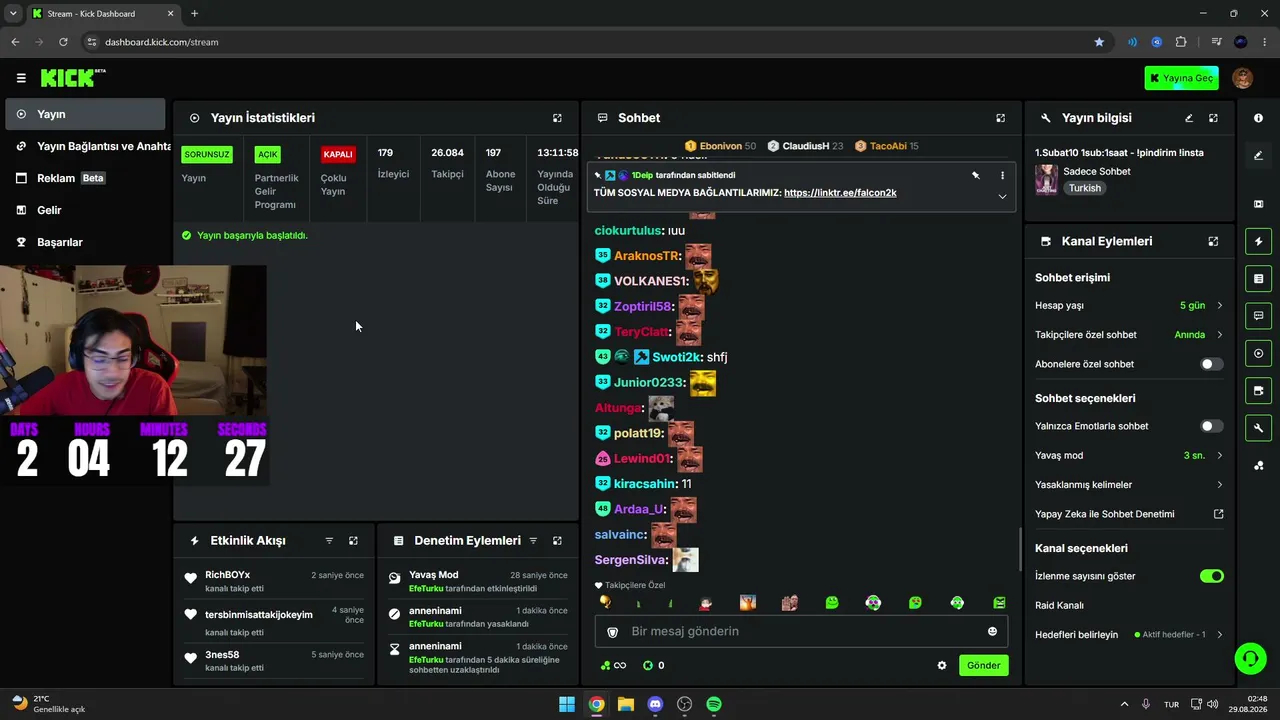This screenshot has height=720, width=1280.
Task: Filter the Etkinlik Akışı feed
Action: point(329,541)
